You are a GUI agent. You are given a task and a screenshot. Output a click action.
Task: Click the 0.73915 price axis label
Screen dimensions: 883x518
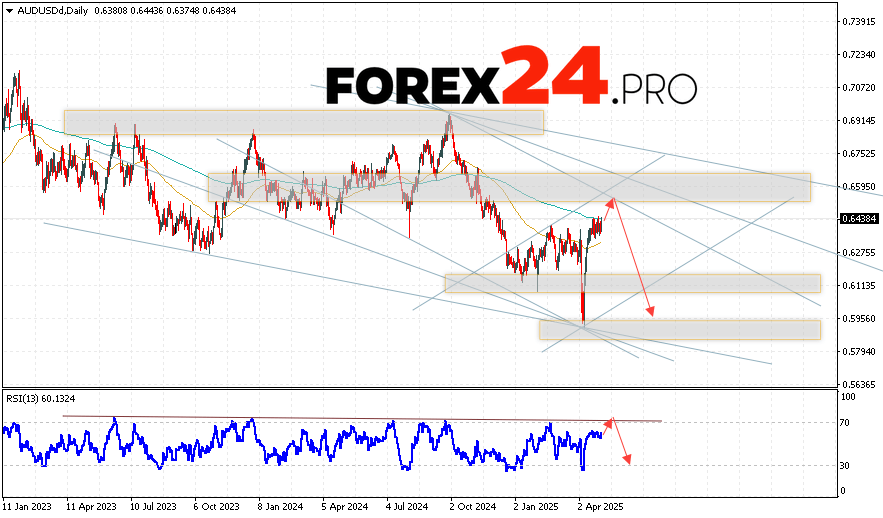(859, 22)
